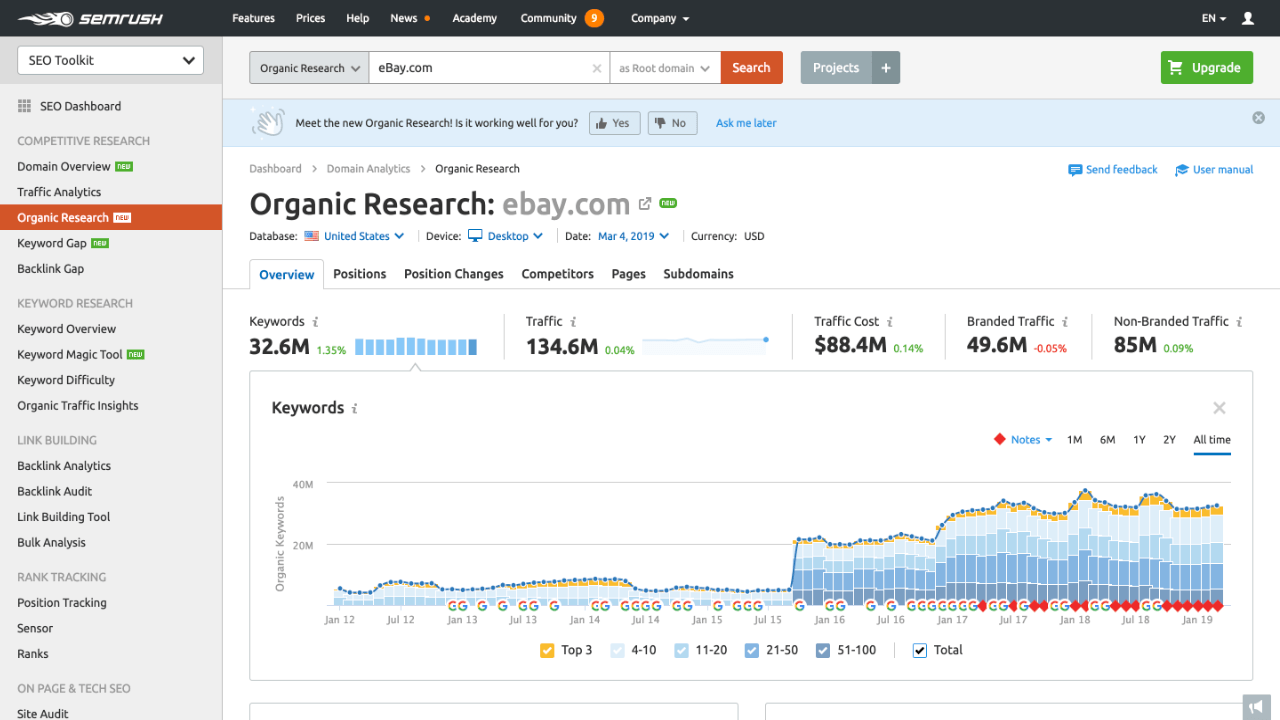Switch to the Competitors tab
The image size is (1280, 720).
[558, 274]
